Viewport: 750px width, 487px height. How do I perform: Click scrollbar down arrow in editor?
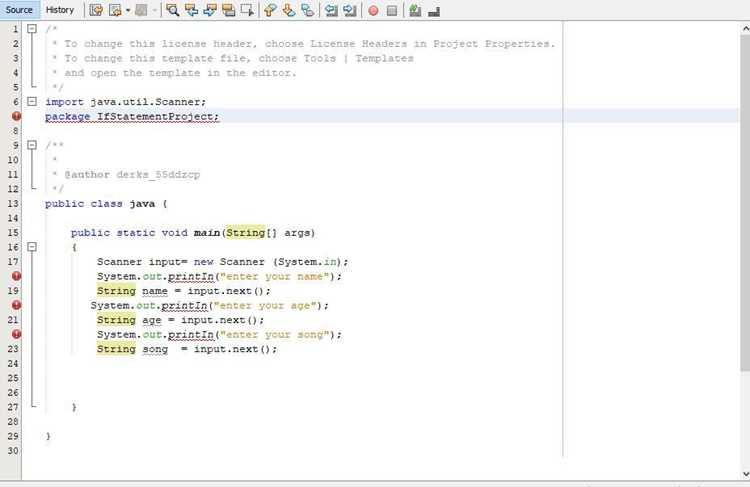pyautogui.click(x=745, y=474)
